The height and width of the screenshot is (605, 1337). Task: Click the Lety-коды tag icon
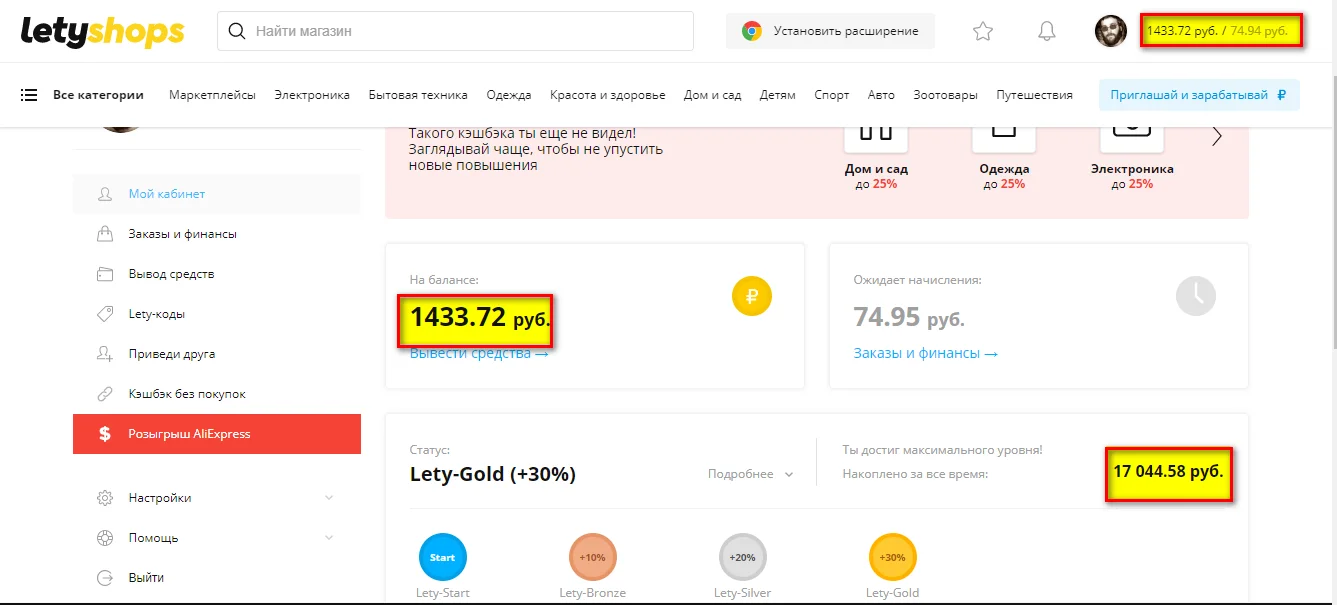pyautogui.click(x=104, y=314)
